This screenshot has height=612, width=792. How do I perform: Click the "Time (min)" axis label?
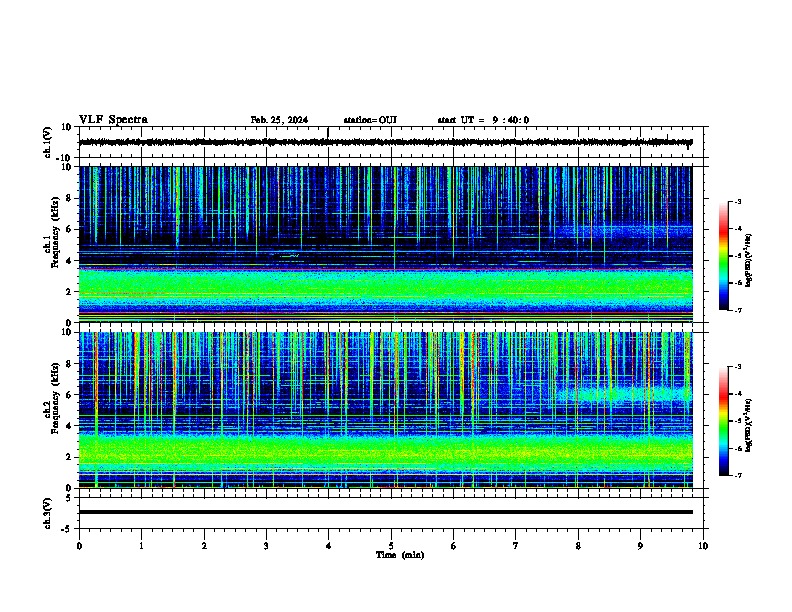click(x=400, y=555)
